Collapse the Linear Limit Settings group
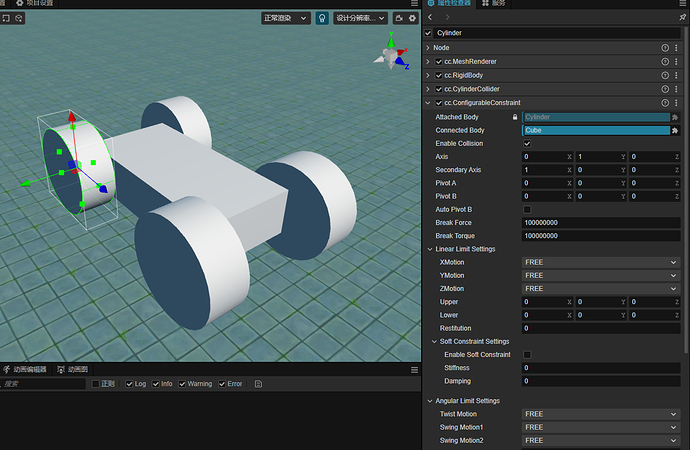690x450 pixels. pos(430,249)
